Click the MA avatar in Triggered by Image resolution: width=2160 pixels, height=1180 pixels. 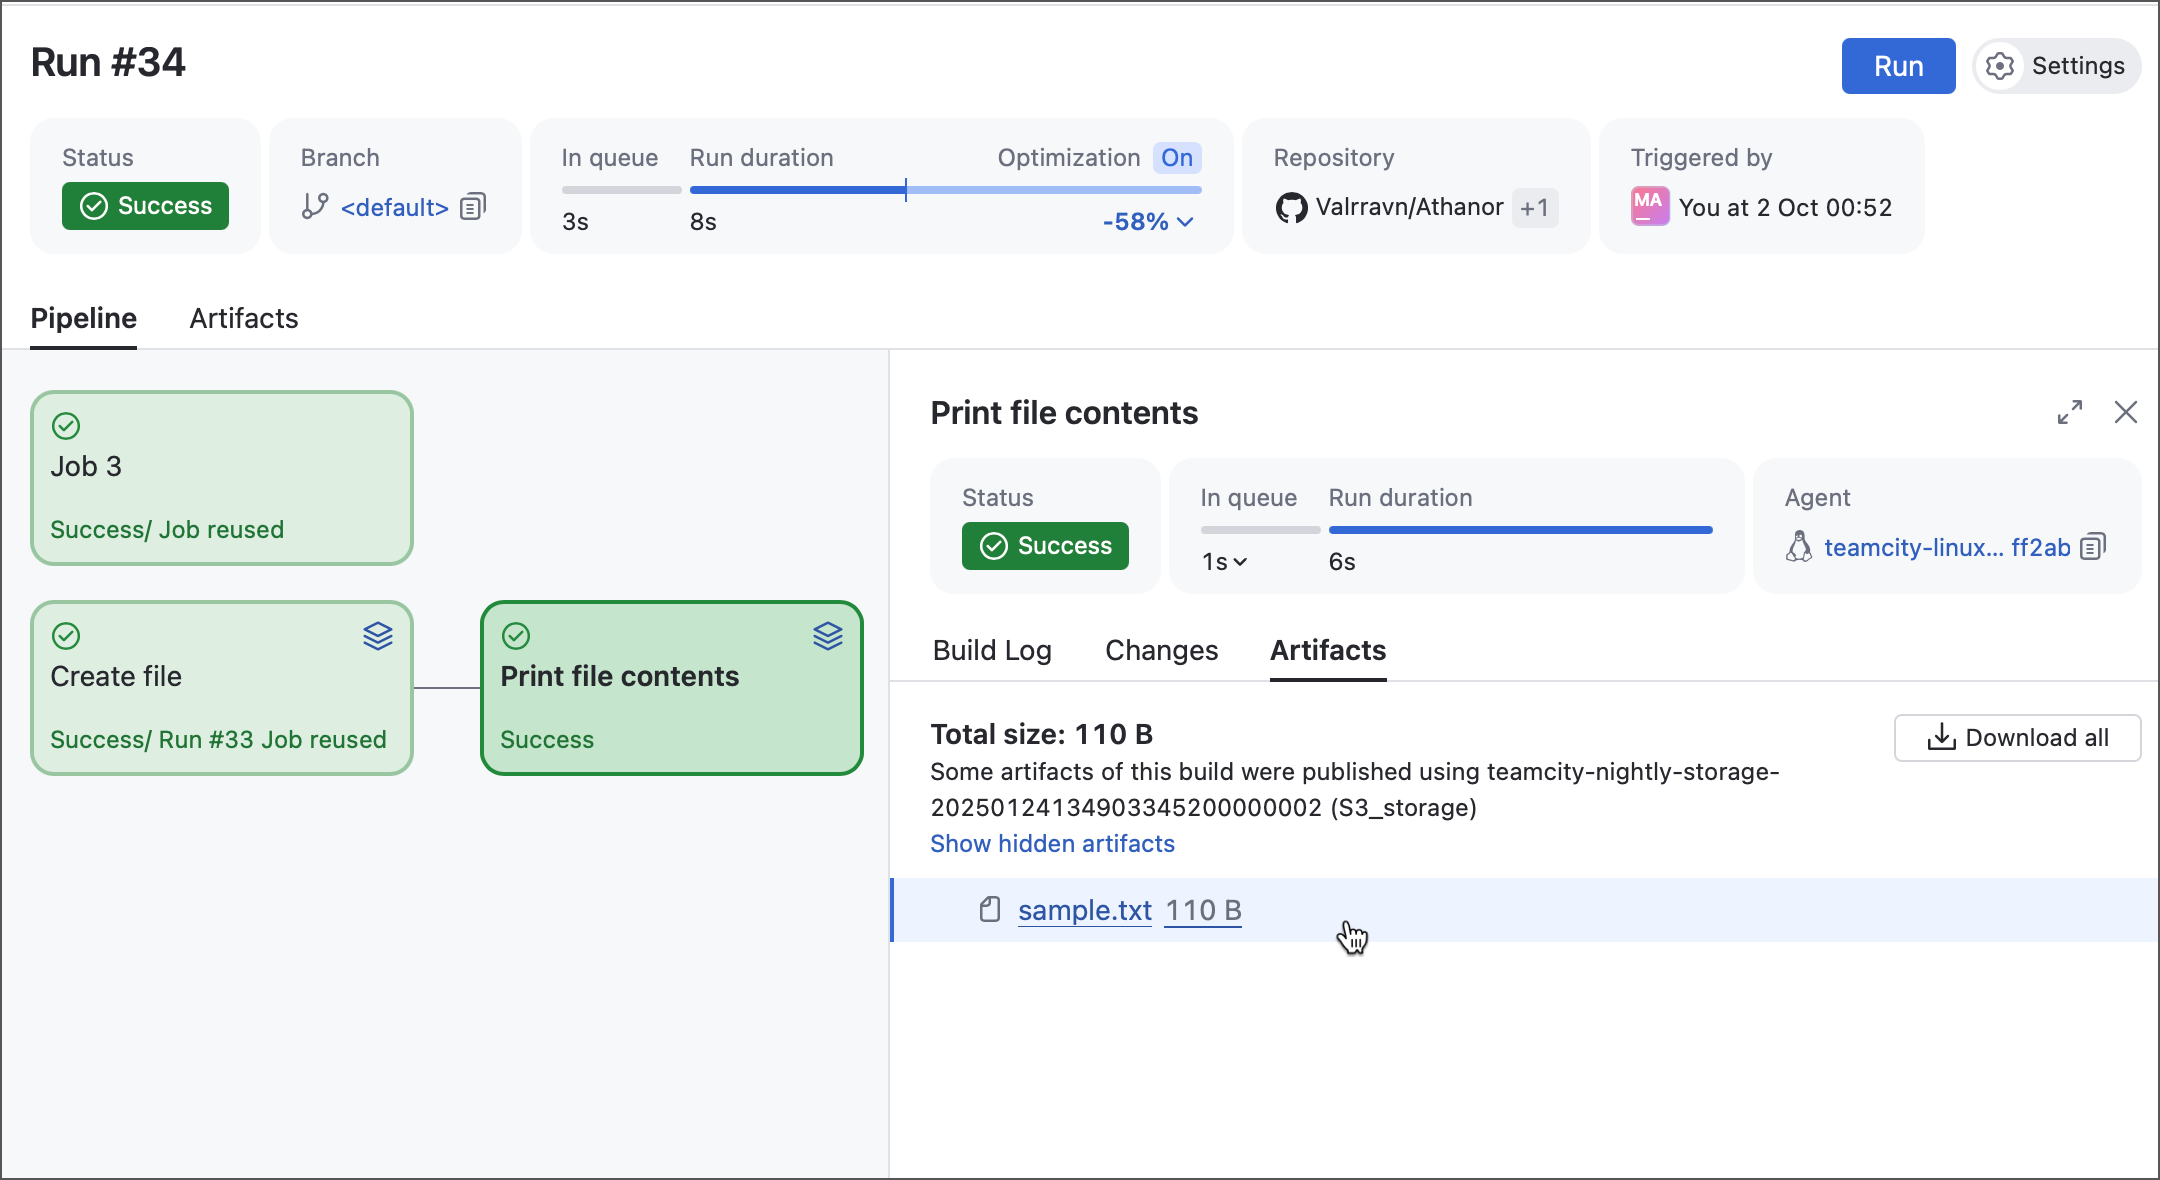point(1649,206)
